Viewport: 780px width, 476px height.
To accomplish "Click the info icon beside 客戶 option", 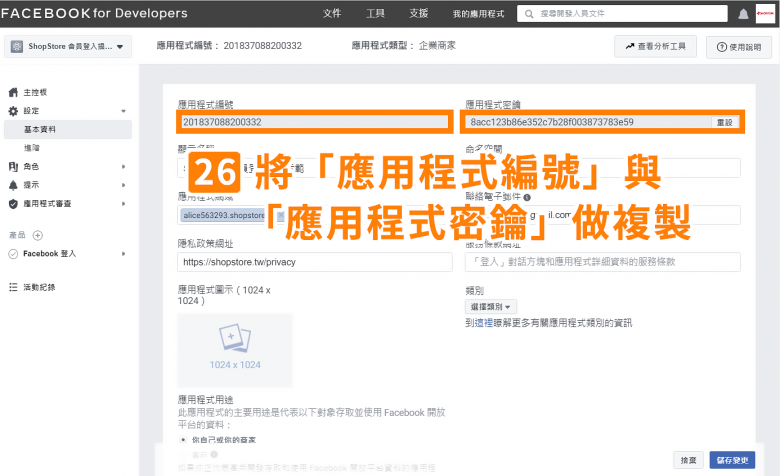I will [214, 454].
